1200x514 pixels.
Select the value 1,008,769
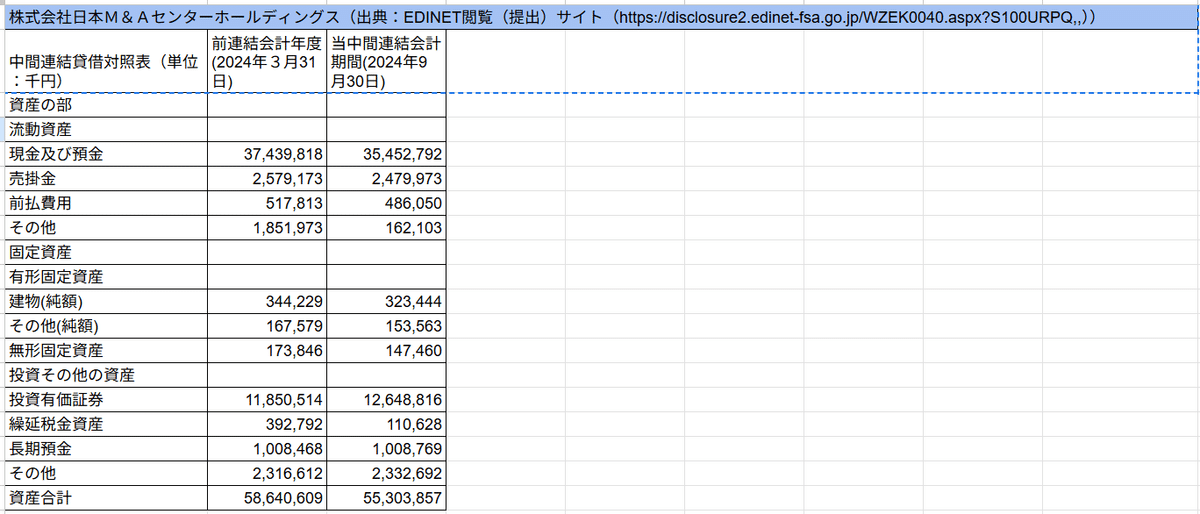pos(385,448)
